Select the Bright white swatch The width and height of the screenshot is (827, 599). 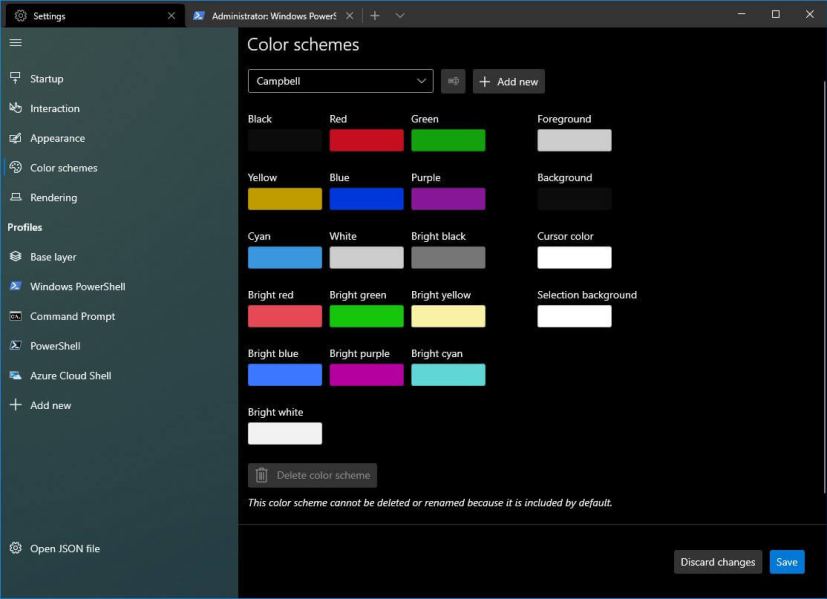pos(285,433)
